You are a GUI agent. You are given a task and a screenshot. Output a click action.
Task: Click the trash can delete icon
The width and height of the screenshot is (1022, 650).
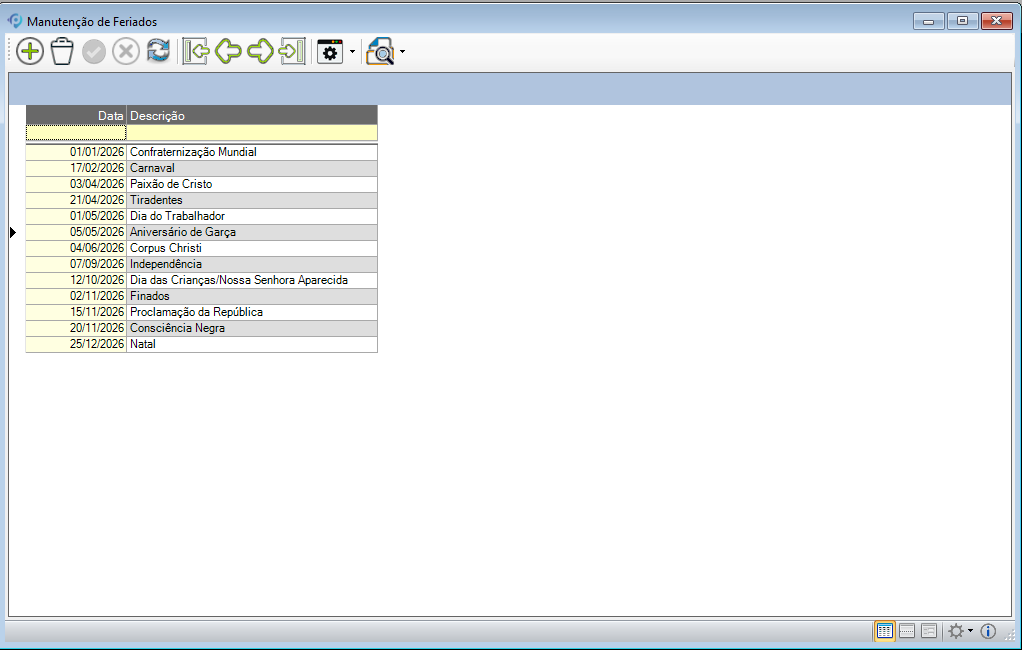click(62, 52)
